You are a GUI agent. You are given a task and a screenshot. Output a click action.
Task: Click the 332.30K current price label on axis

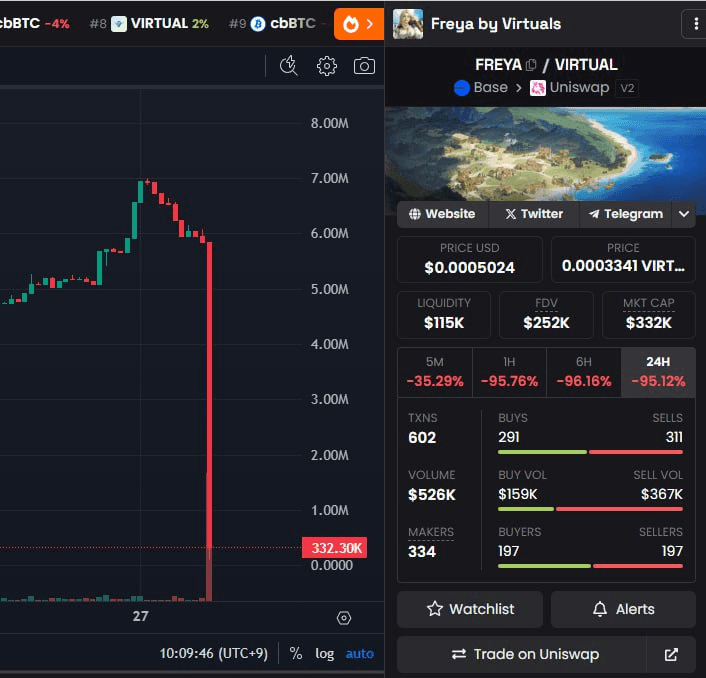point(335,548)
